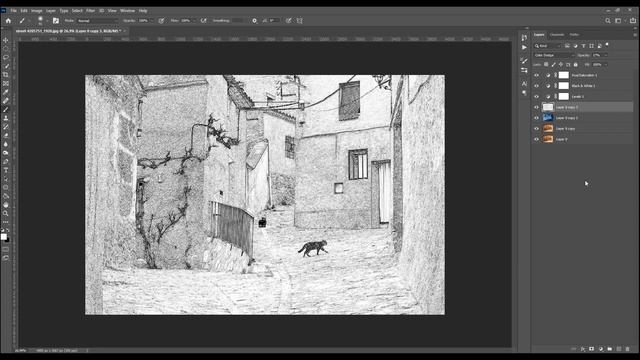Viewport: 640px width, 360px height.
Task: Click the Smoothing value field
Action: [x=238, y=21]
